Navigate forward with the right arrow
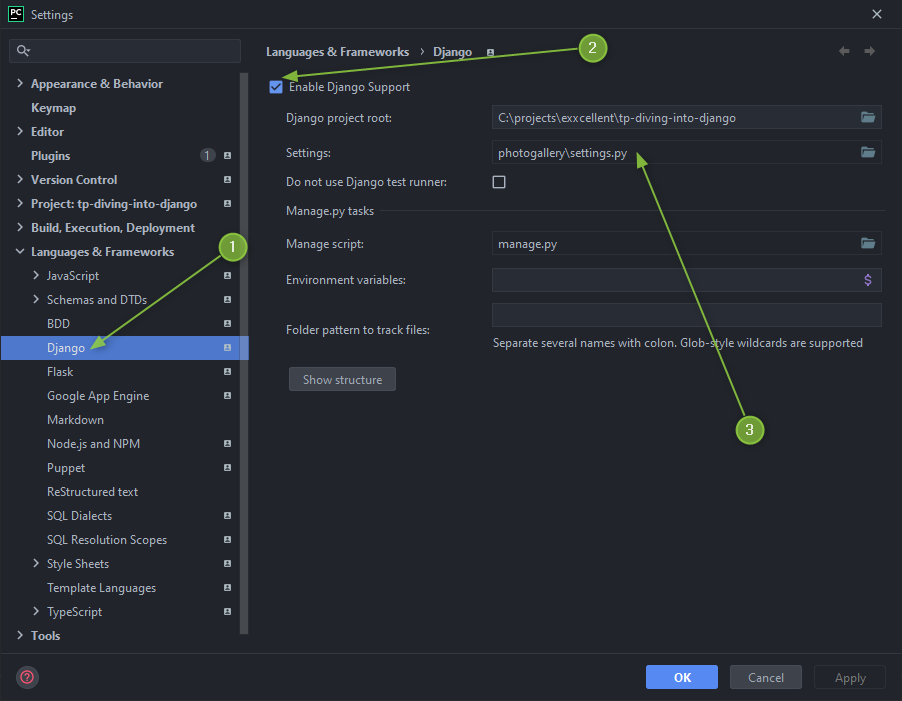This screenshot has height=701, width=902. 870,51
